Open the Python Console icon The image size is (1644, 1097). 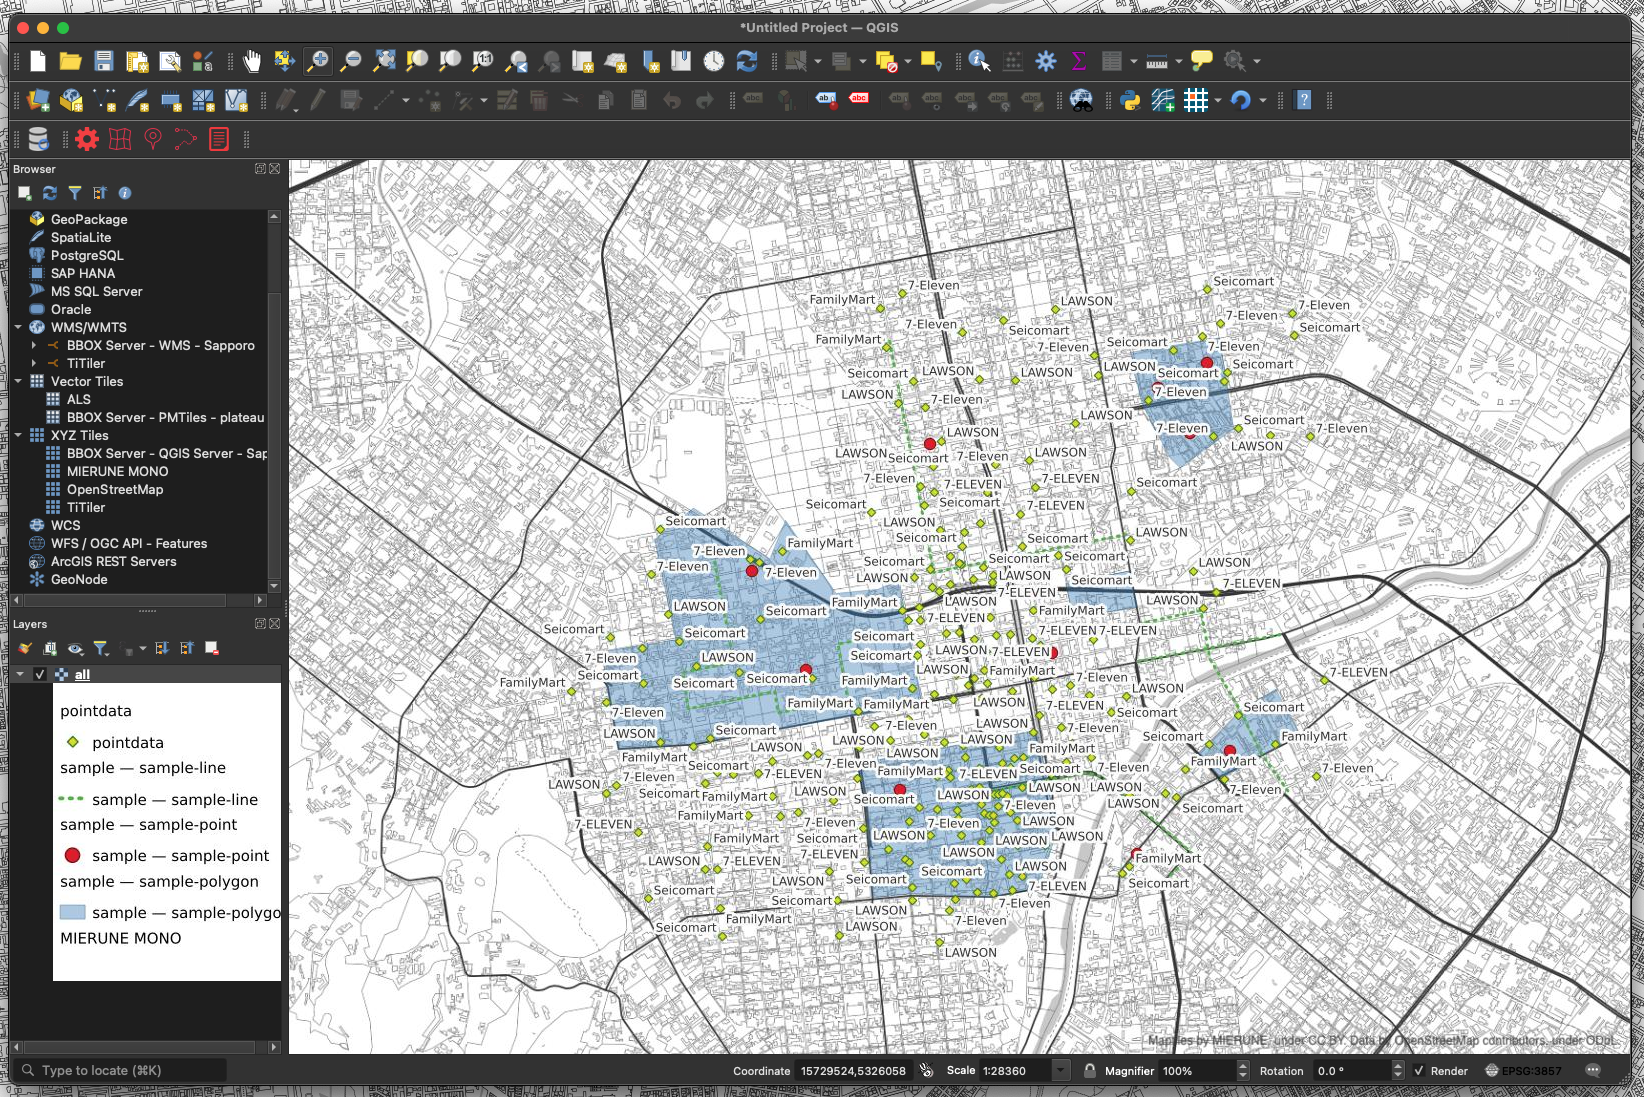1130,100
